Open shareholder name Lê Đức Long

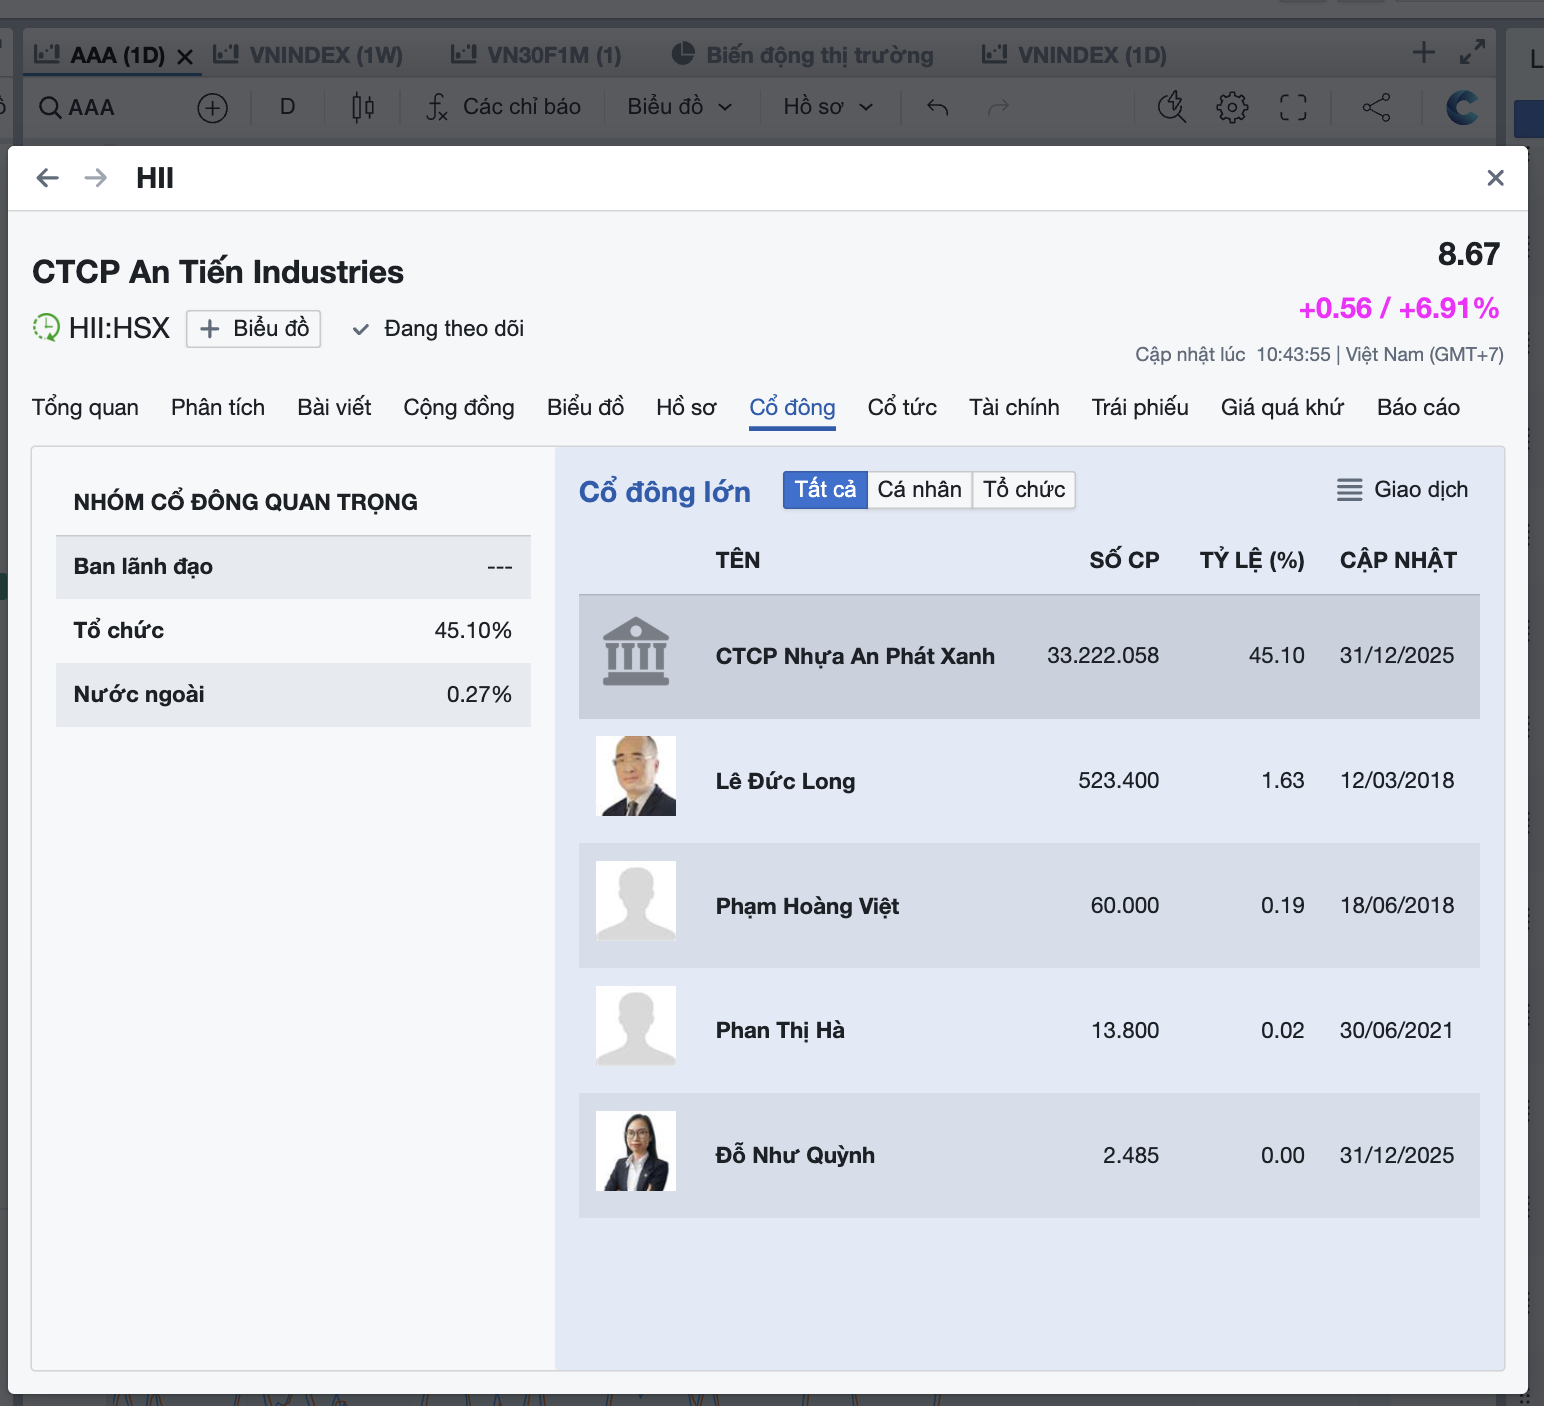[785, 781]
